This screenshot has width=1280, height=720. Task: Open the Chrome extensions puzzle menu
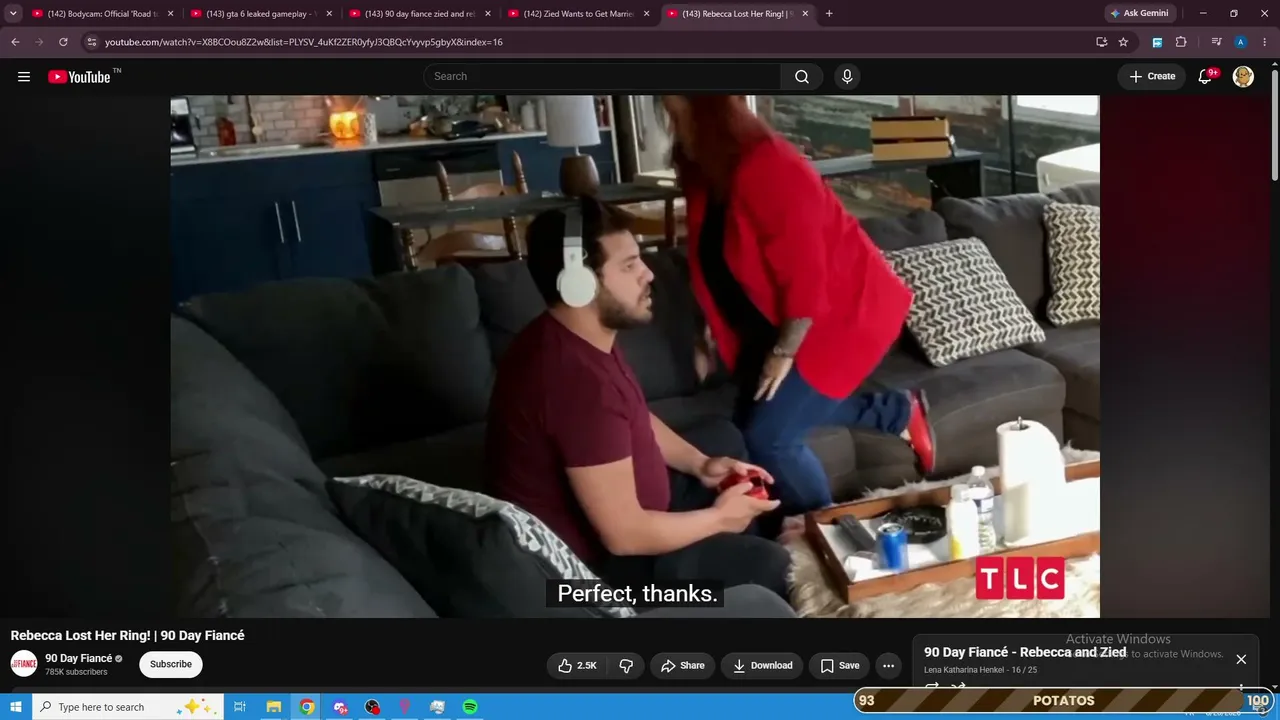coord(1181,42)
